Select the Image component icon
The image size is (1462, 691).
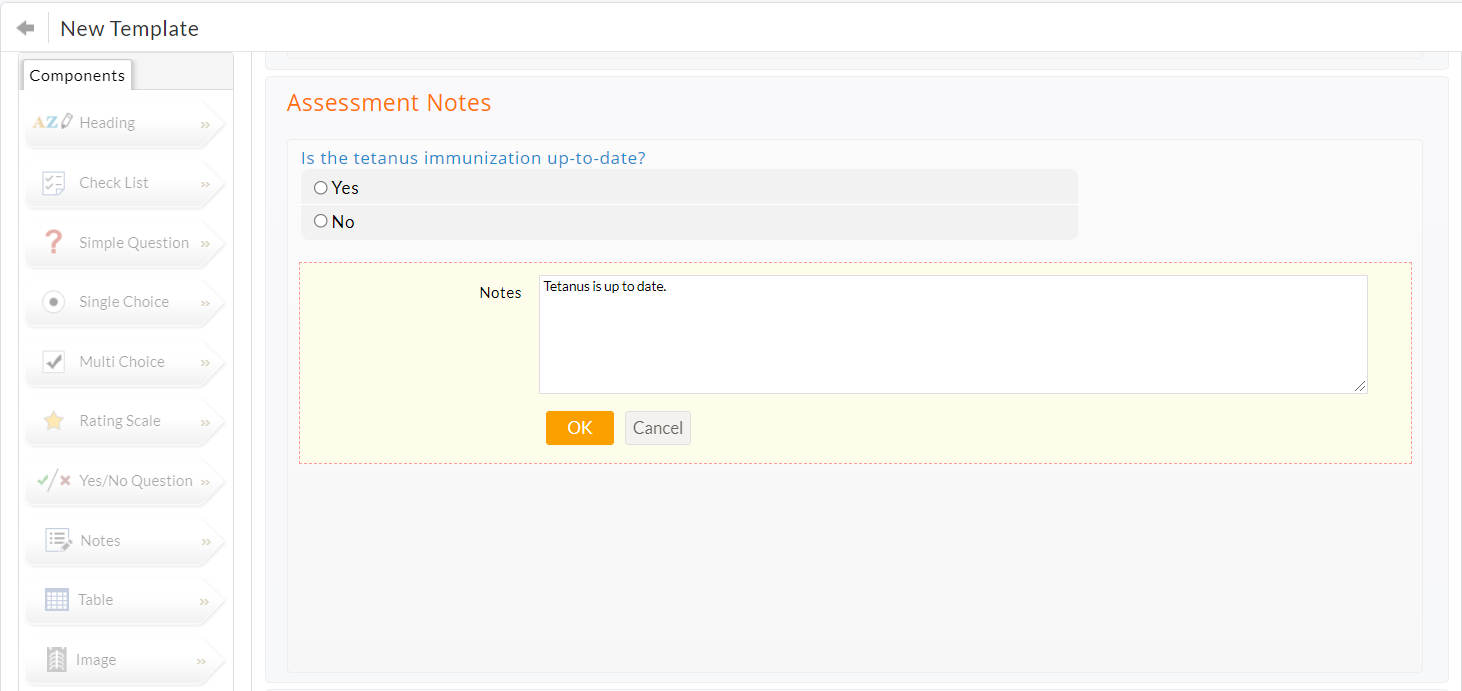[57, 660]
